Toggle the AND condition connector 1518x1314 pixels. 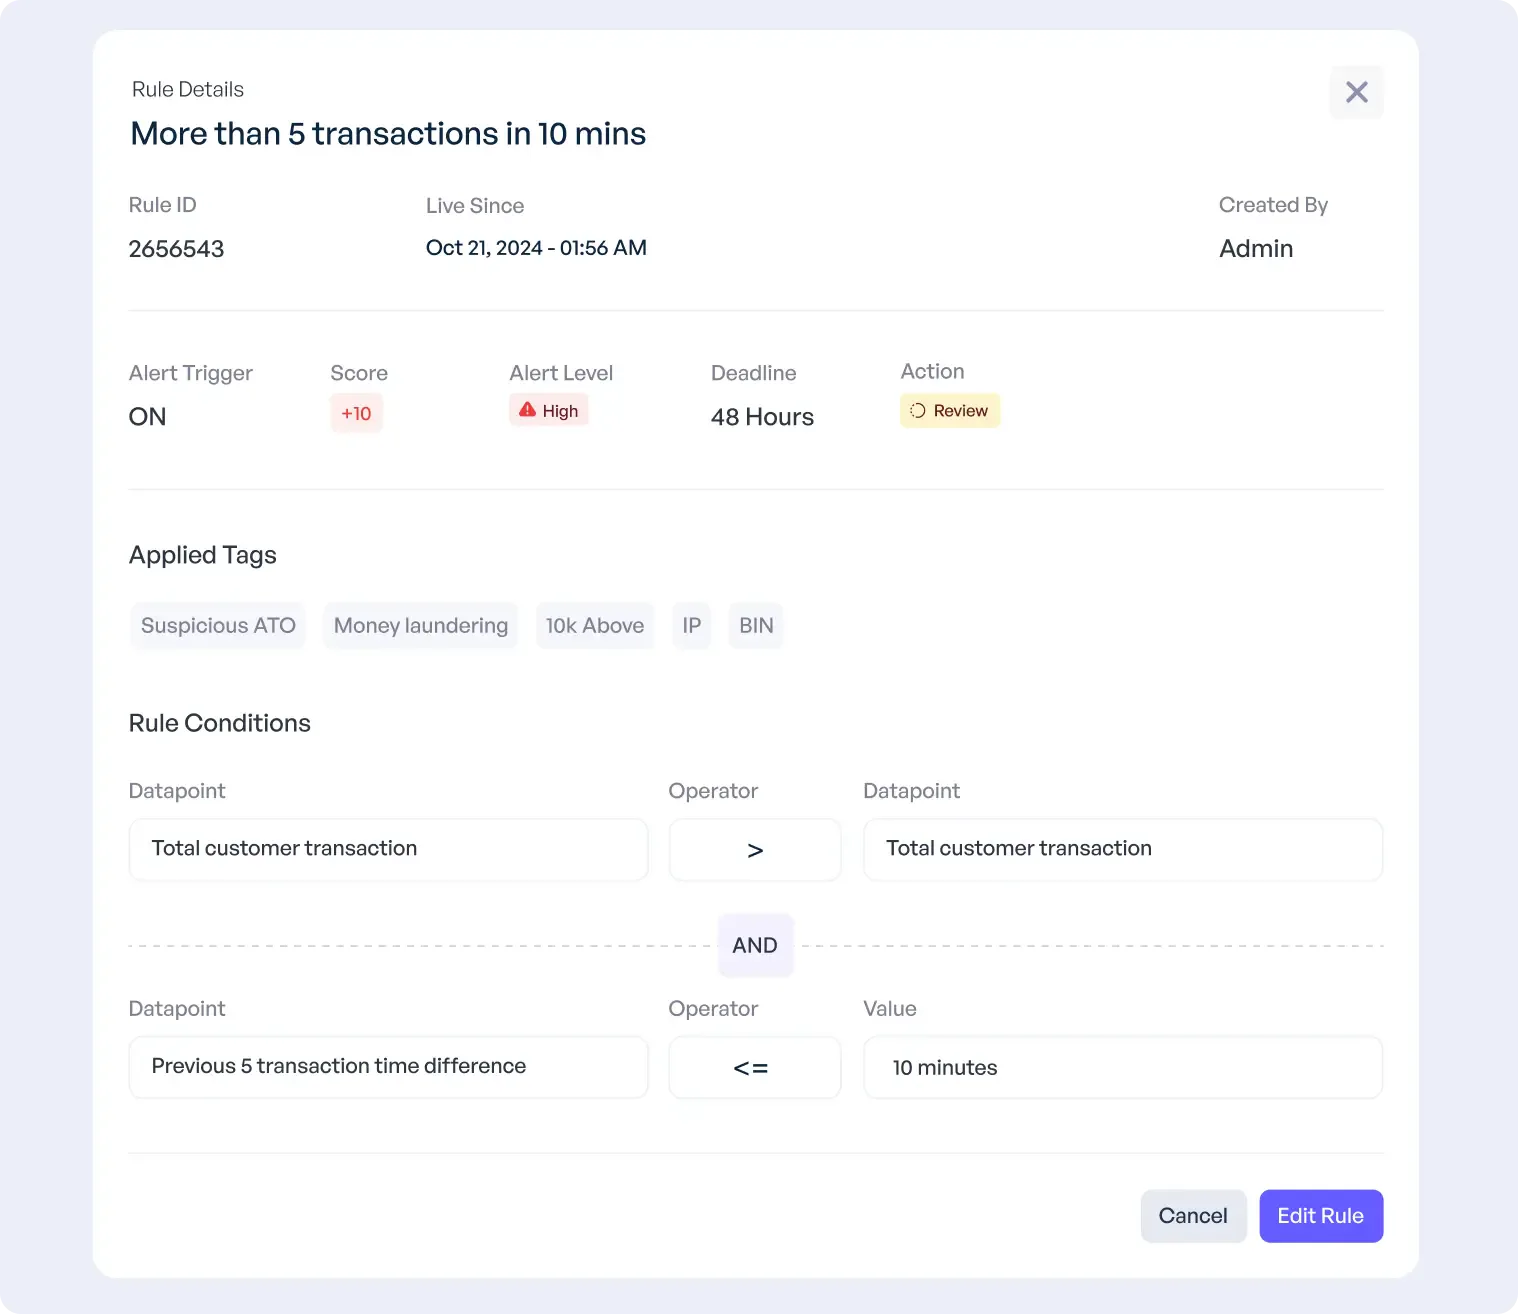[x=755, y=945]
